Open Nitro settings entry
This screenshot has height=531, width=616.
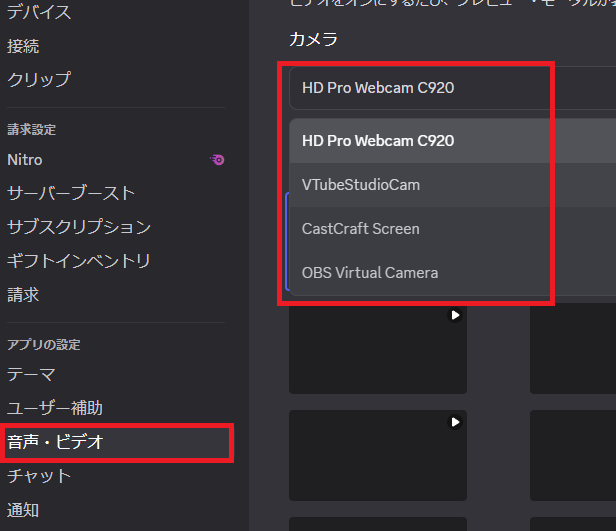pyautogui.click(x=25, y=160)
